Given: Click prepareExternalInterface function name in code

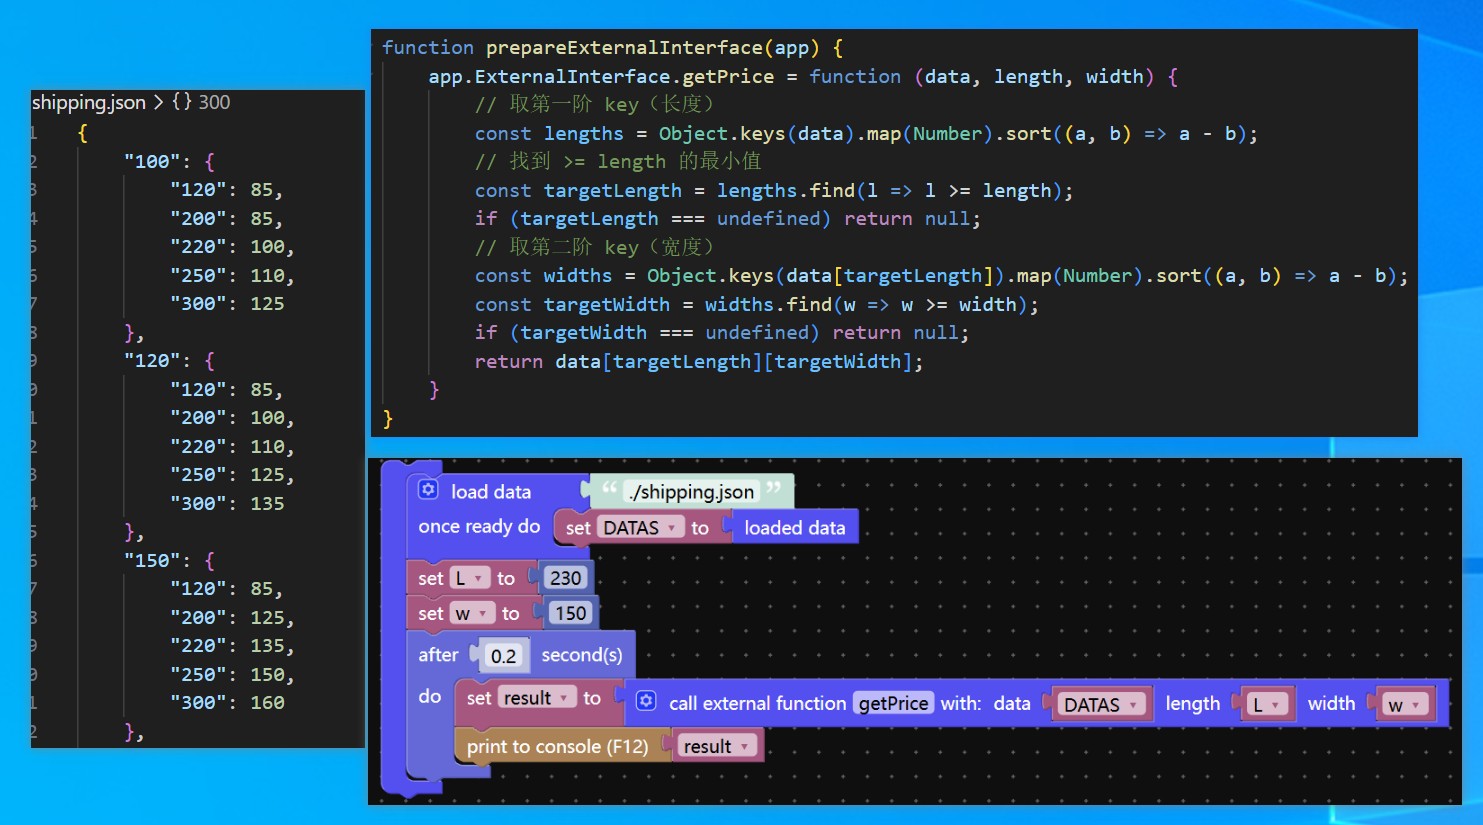Looking at the screenshot, I should [624, 48].
